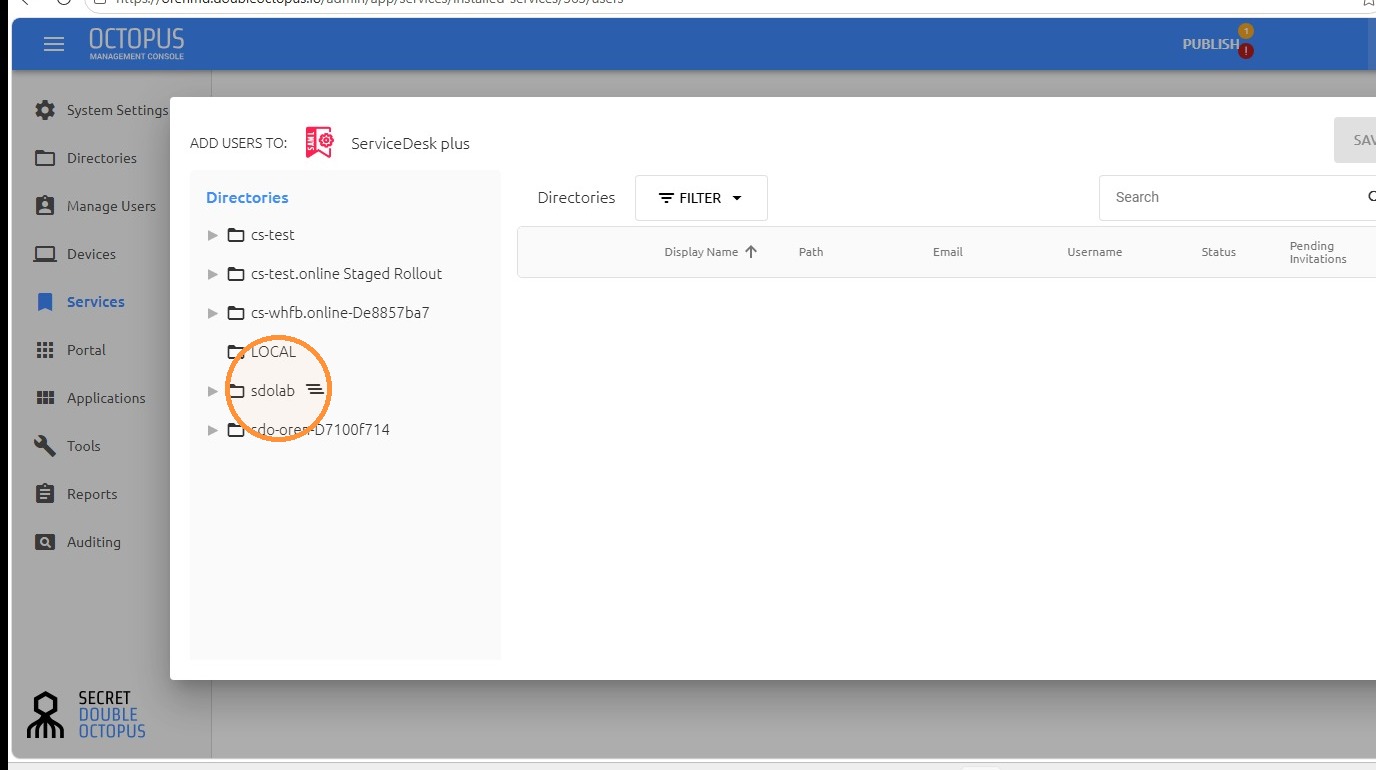The height and width of the screenshot is (770, 1376).
Task: Click the Directories folder icon in the sidebar
Action: click(x=45, y=158)
